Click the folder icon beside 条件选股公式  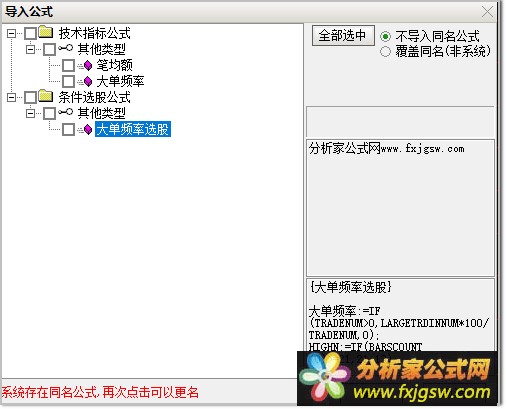click(x=46, y=96)
